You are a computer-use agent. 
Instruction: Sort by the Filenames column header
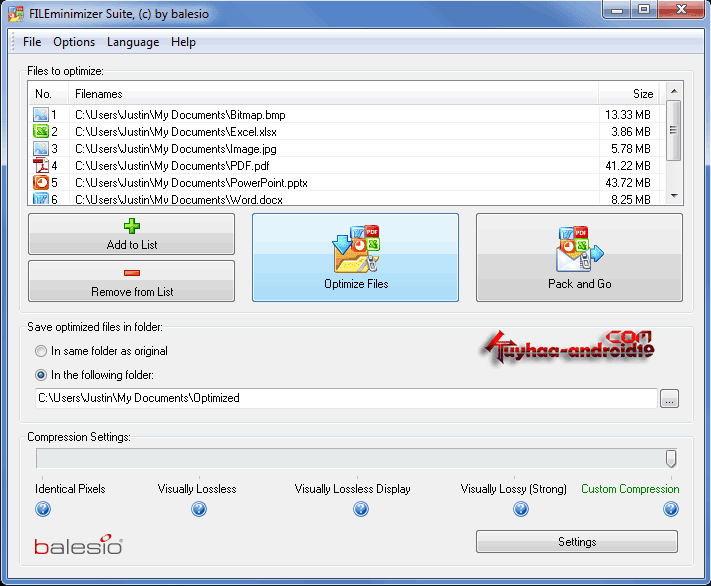(334, 94)
